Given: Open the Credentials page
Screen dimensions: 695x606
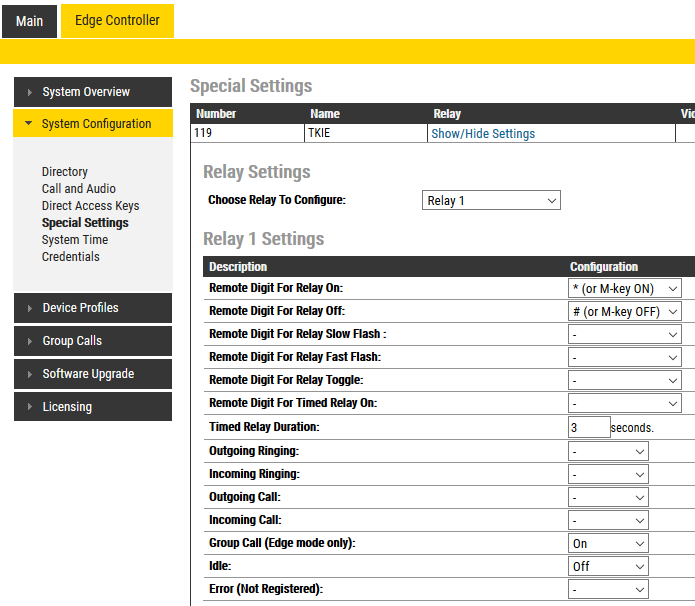Looking at the screenshot, I should (x=71, y=257).
